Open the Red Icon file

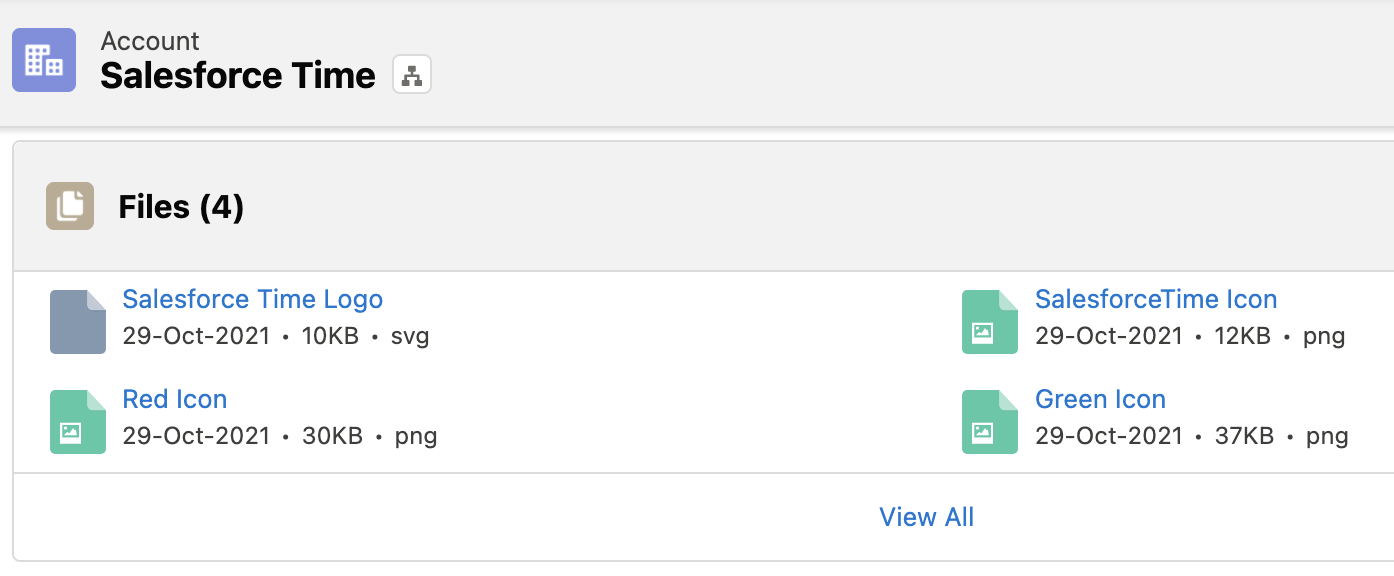[175, 399]
